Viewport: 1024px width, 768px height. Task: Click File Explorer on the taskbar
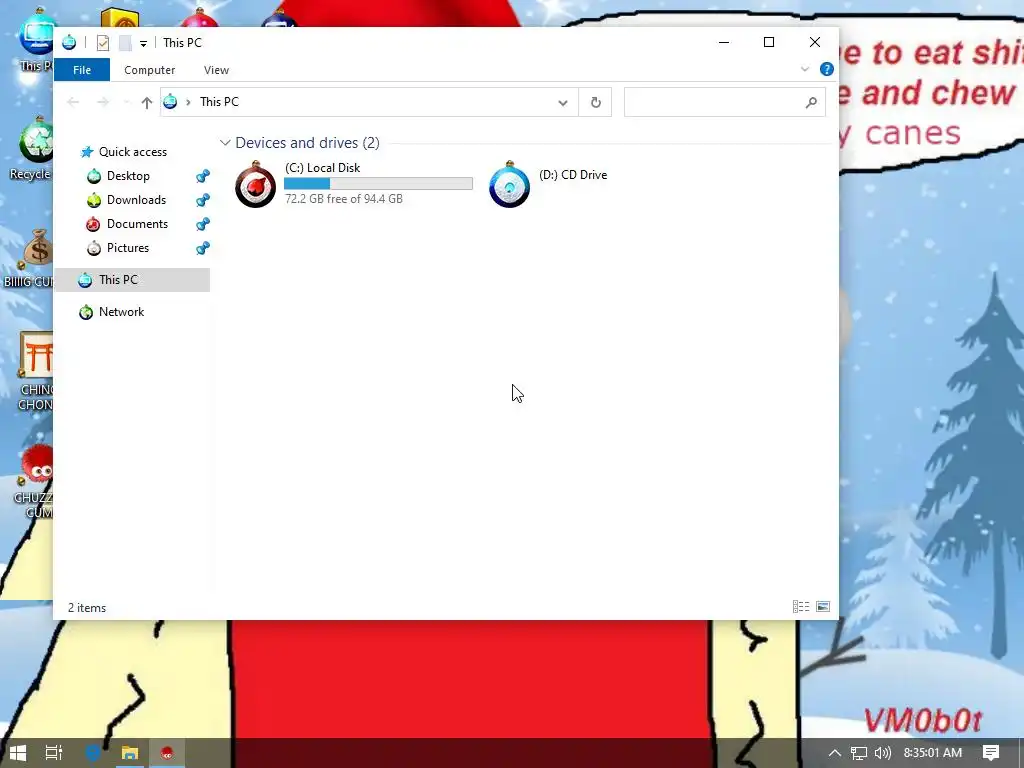pos(129,753)
